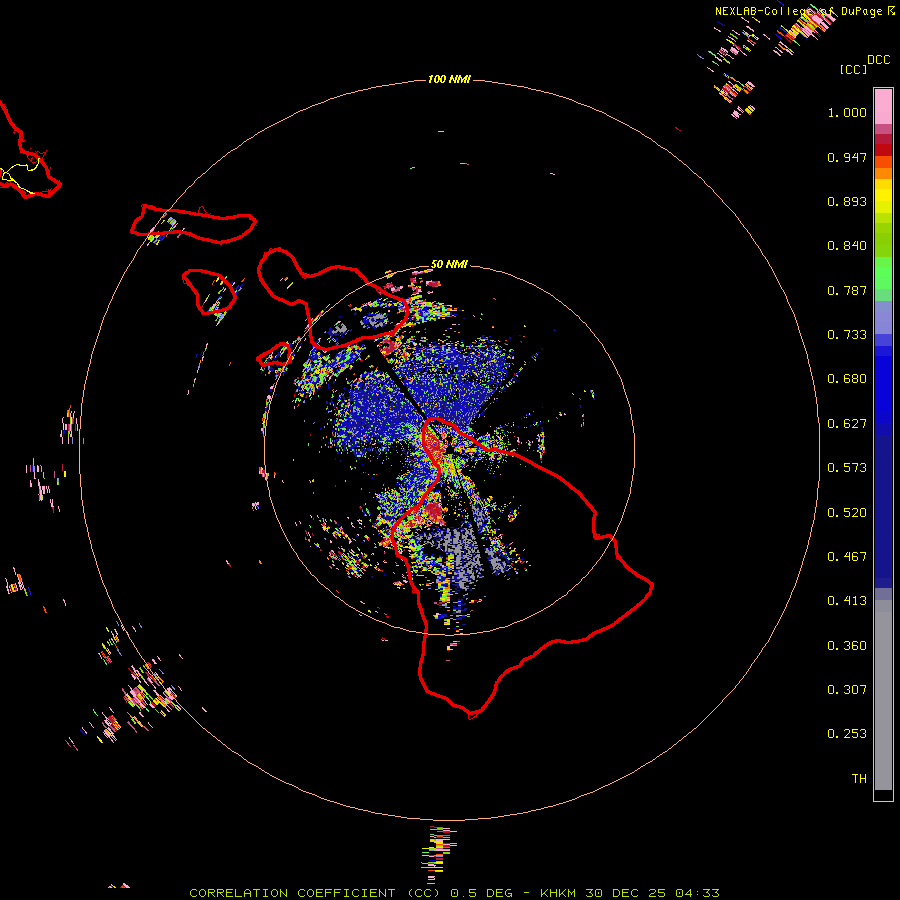Click the NEXLAB-College of DuPage watermark text
The image size is (900, 900).
tap(804, 11)
